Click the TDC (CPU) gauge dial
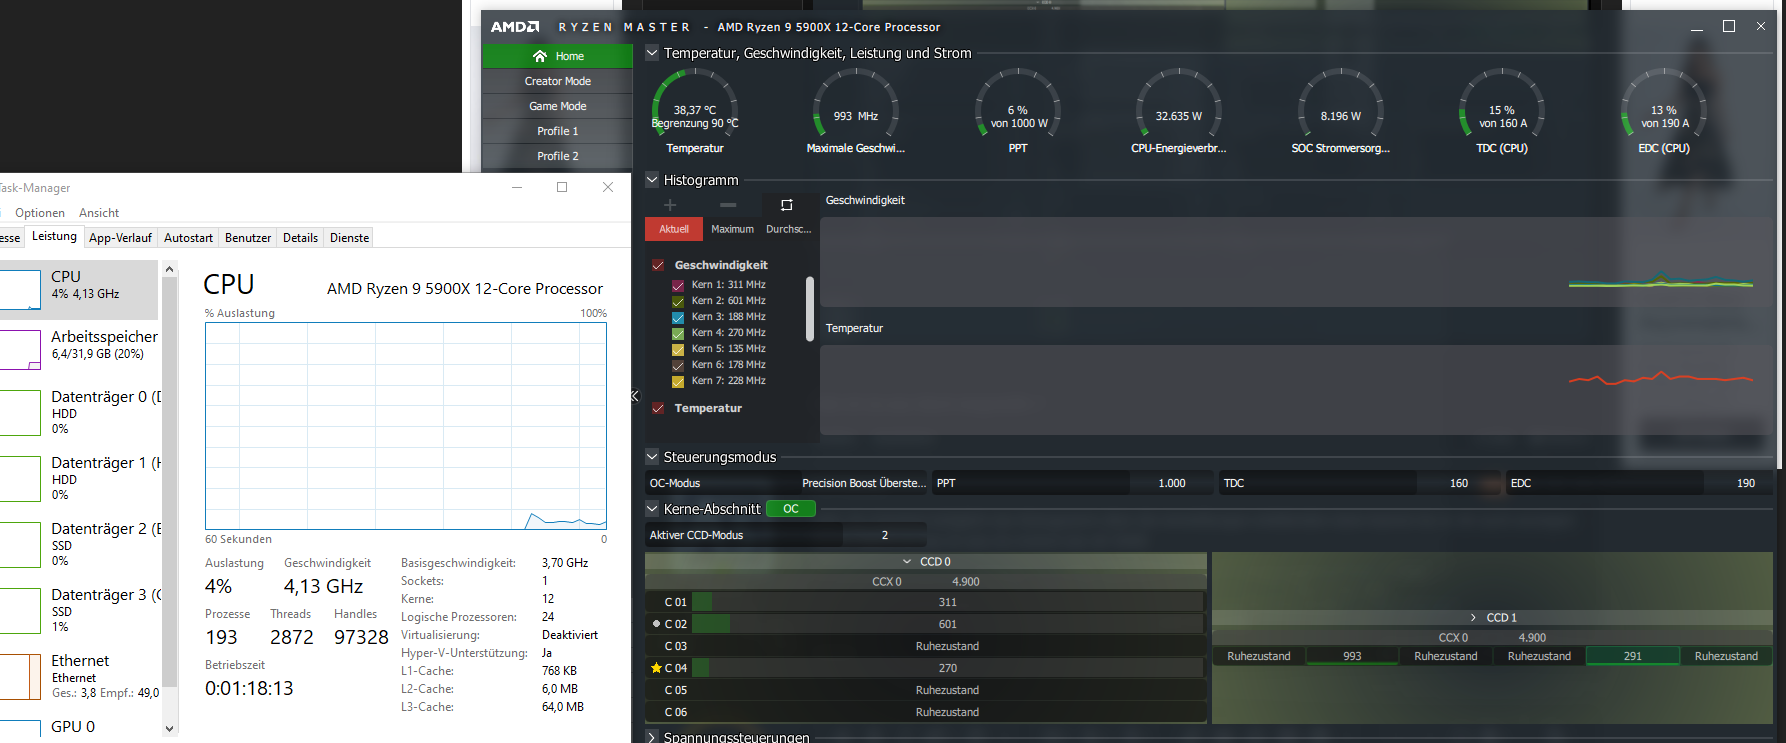The width and height of the screenshot is (1786, 743). [1501, 105]
